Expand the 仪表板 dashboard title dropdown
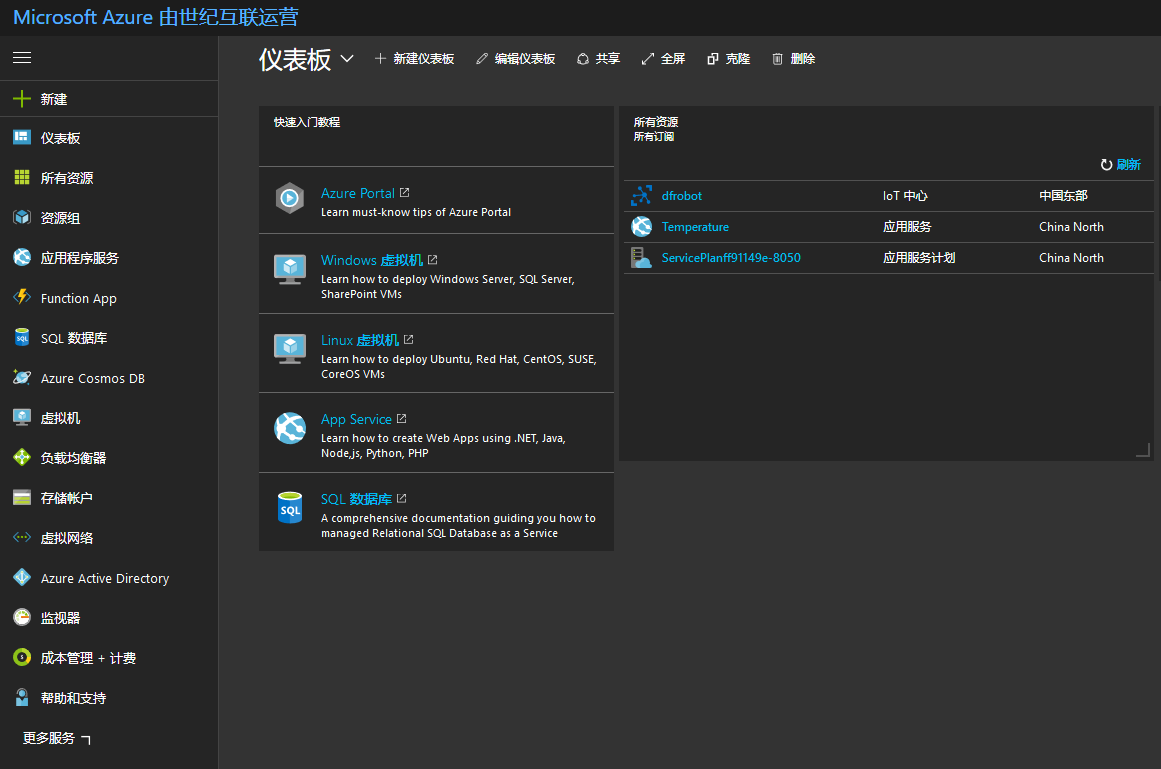This screenshot has width=1161, height=769. 347,59
